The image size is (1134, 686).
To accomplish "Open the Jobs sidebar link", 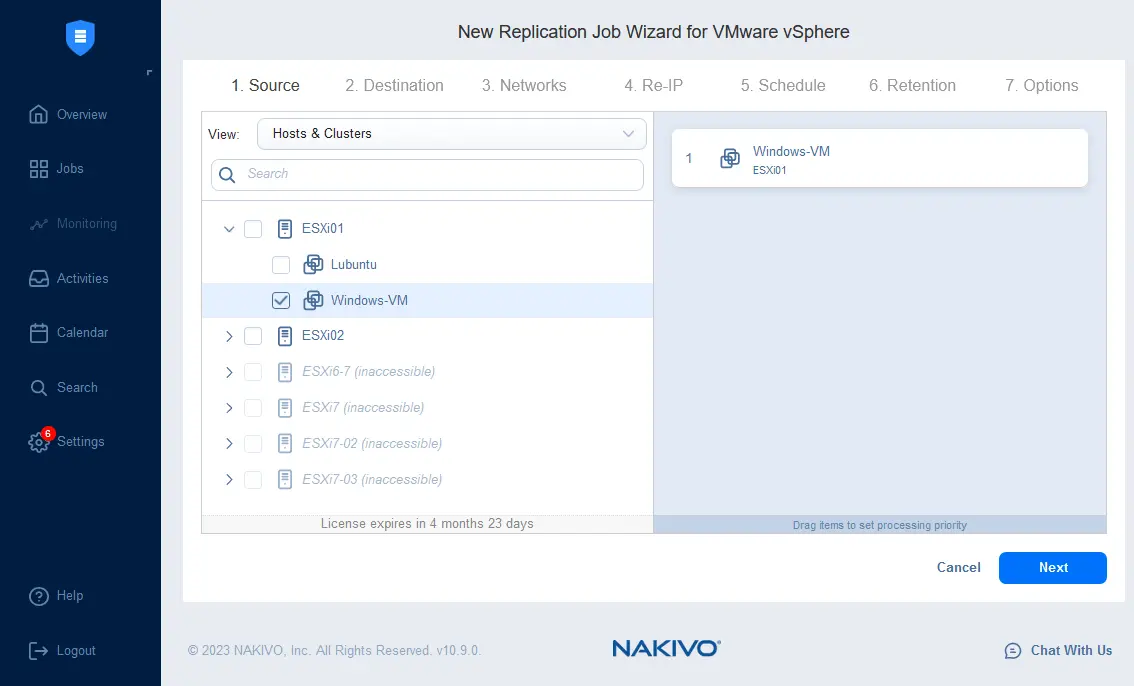I will (x=70, y=168).
